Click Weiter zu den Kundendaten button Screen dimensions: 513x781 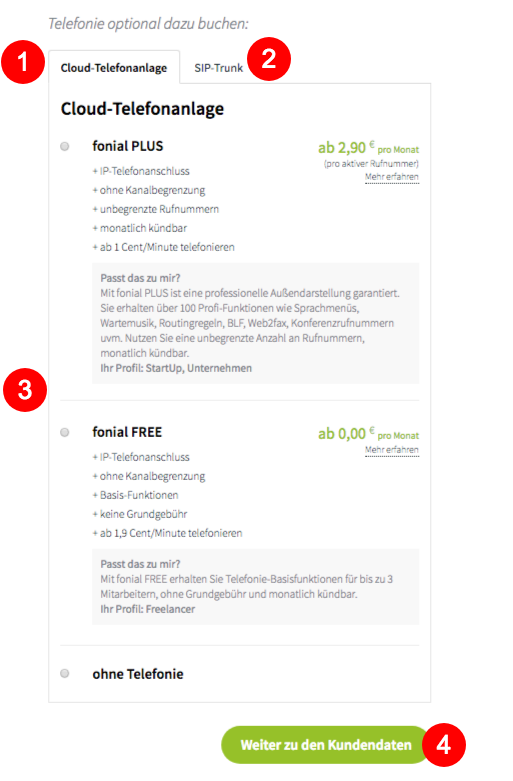[x=326, y=745]
